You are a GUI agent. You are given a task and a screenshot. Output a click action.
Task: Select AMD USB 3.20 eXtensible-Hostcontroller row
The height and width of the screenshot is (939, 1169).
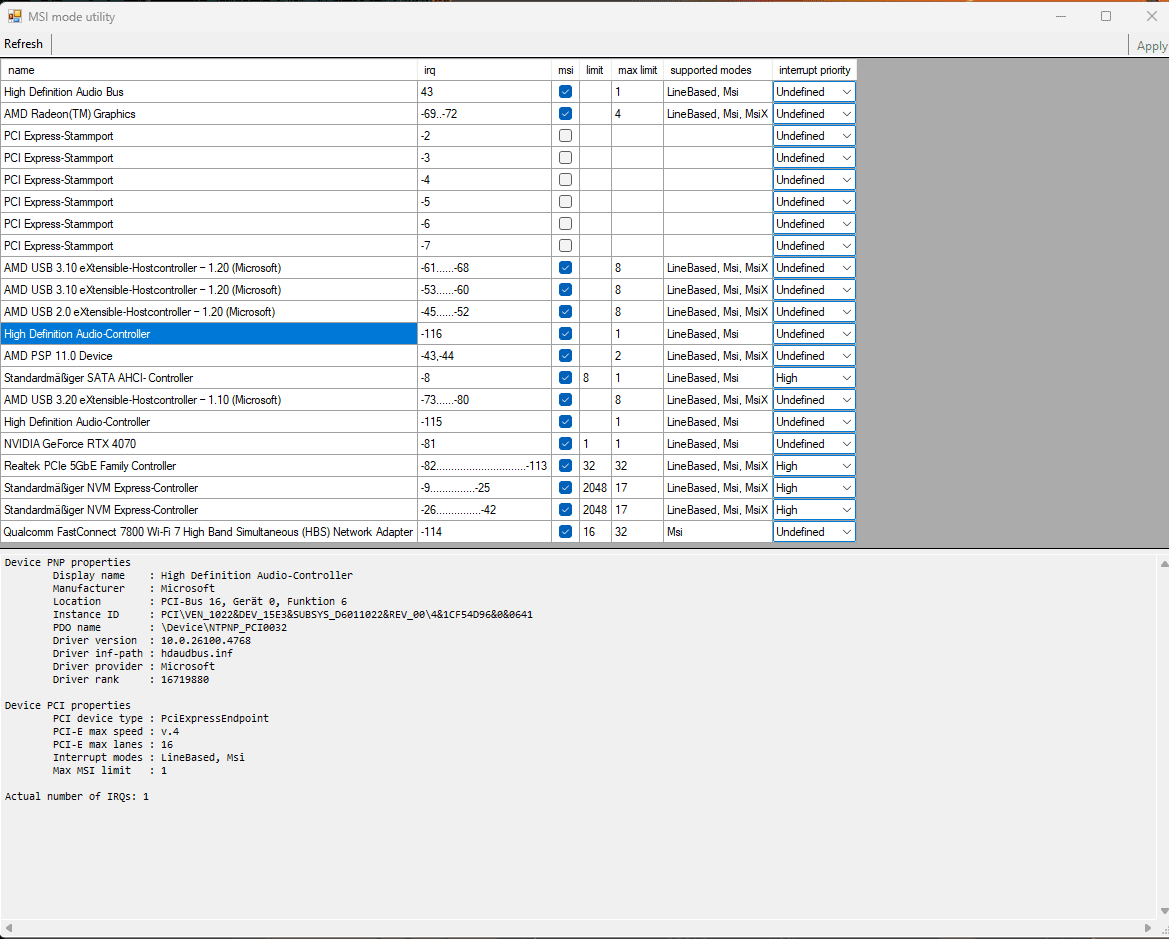coord(209,400)
